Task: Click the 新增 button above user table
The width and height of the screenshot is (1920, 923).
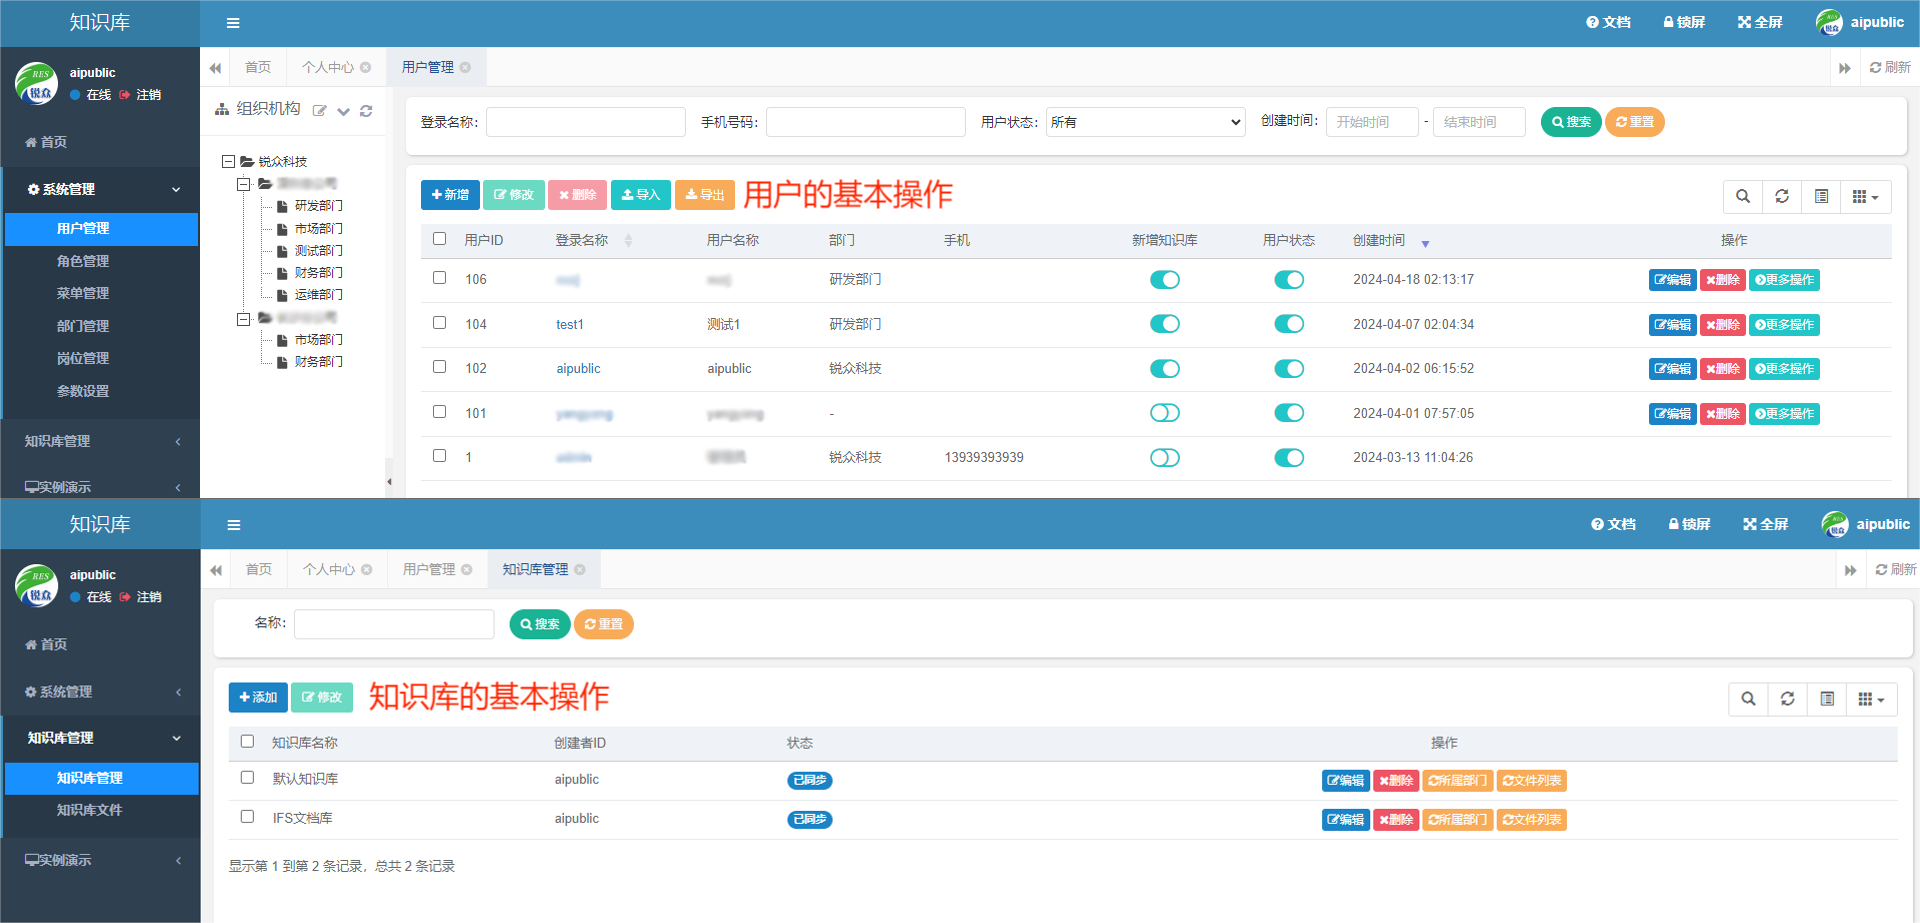Action: pos(450,195)
